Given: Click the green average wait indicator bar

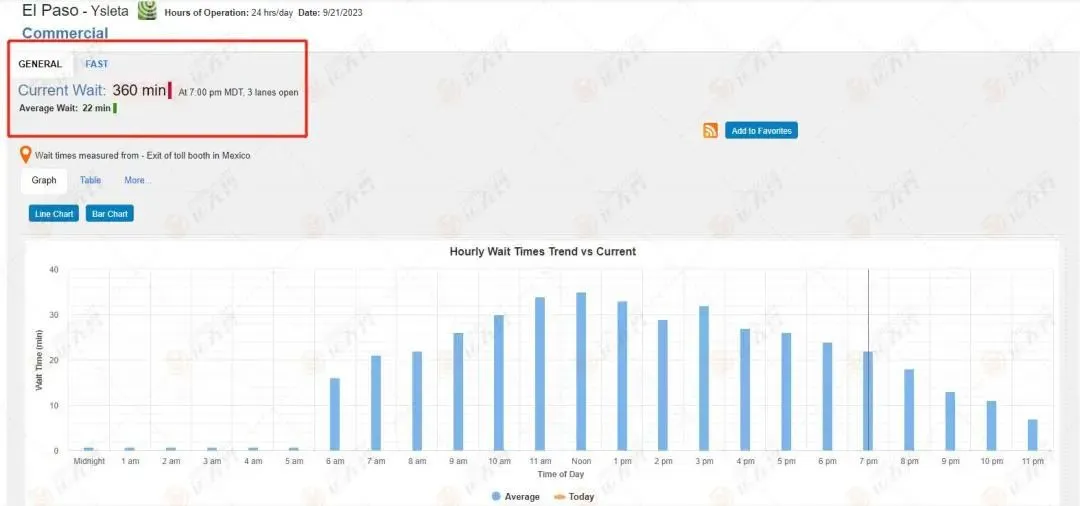Looking at the screenshot, I should 114,108.
